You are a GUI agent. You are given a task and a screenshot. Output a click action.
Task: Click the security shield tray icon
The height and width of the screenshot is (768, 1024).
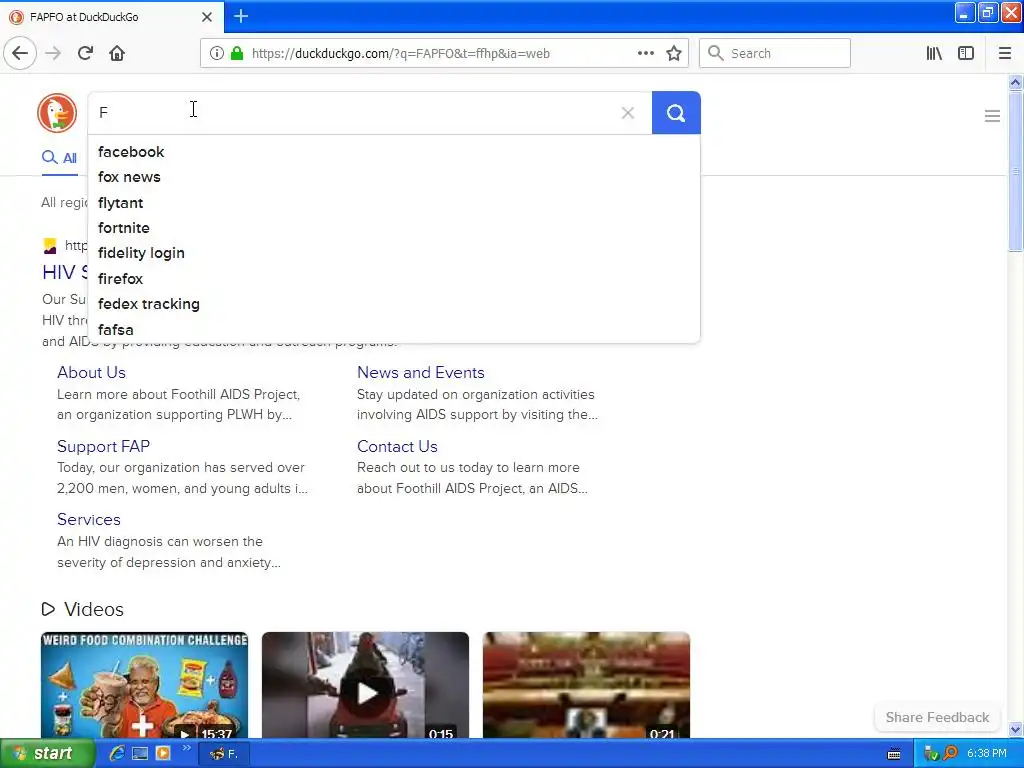(931, 754)
